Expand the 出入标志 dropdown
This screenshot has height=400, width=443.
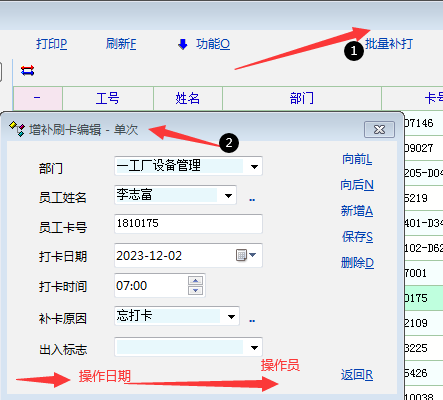click(254, 347)
